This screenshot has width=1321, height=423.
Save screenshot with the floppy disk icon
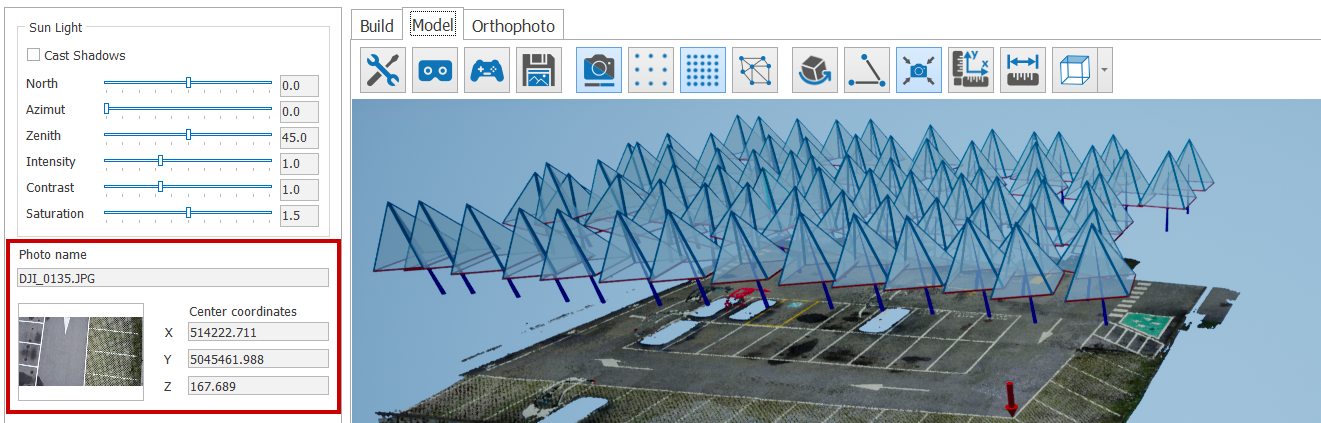click(x=539, y=70)
